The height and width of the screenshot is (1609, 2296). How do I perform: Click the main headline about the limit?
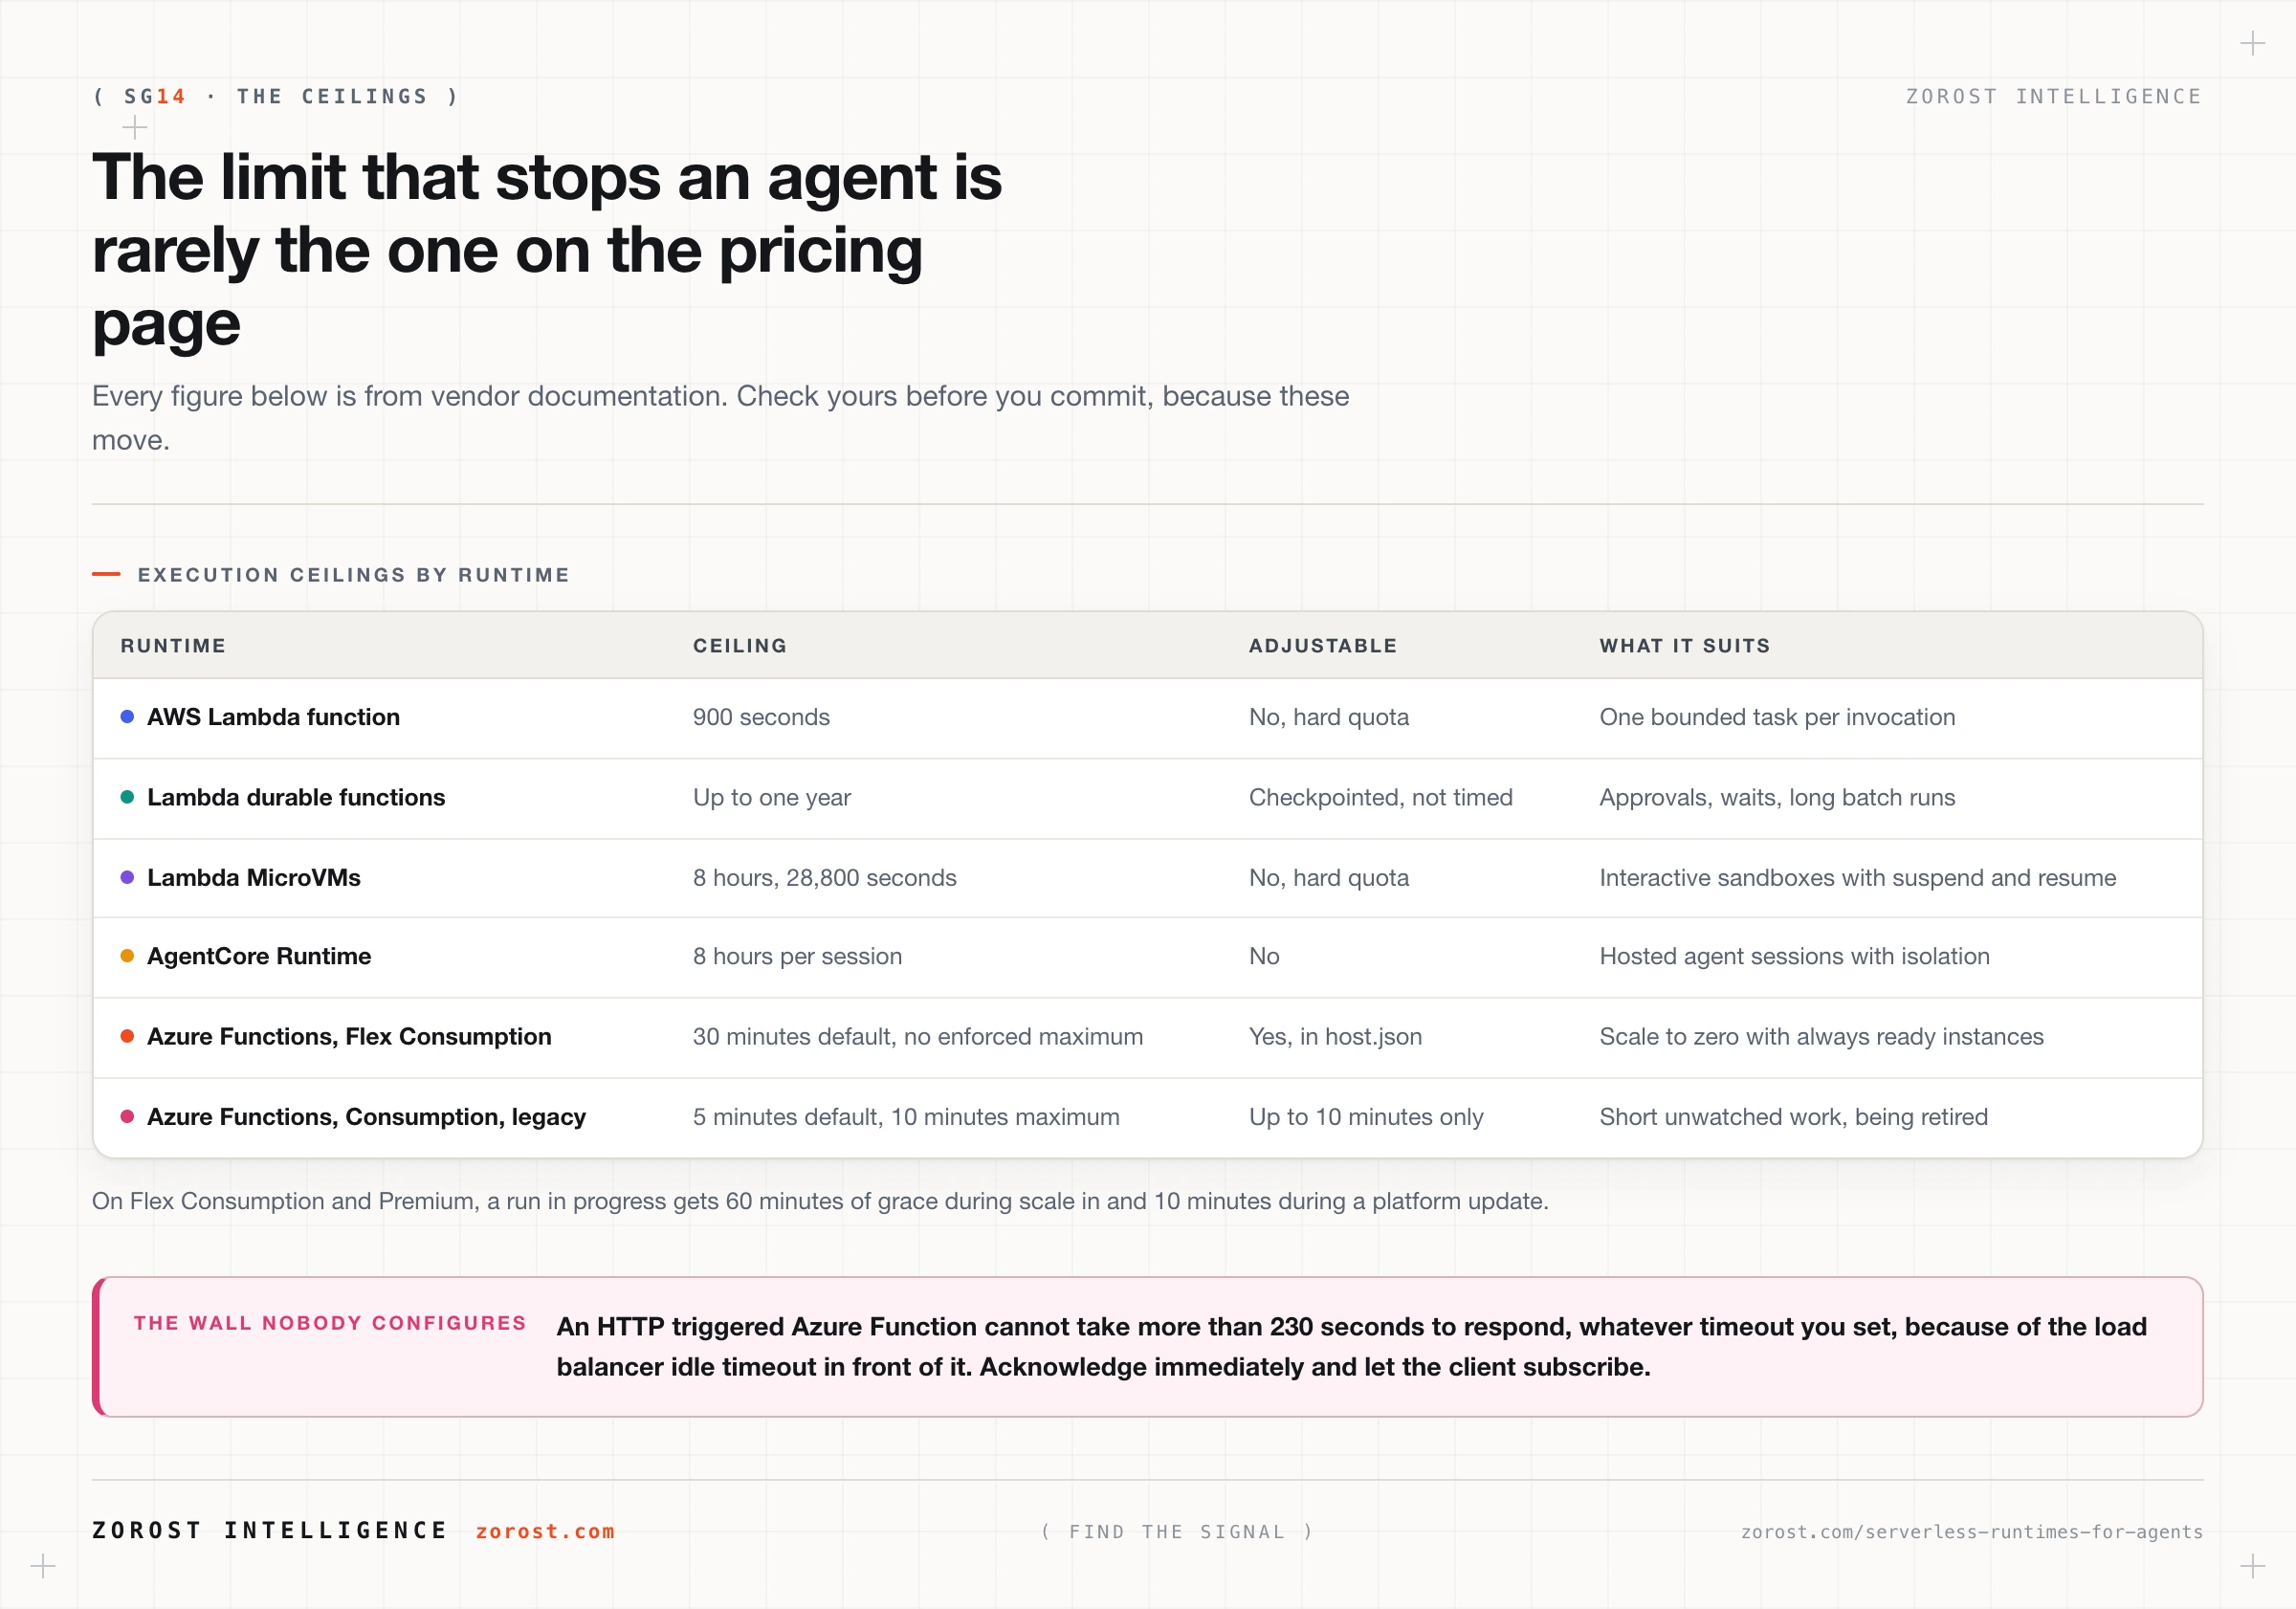[x=547, y=250]
